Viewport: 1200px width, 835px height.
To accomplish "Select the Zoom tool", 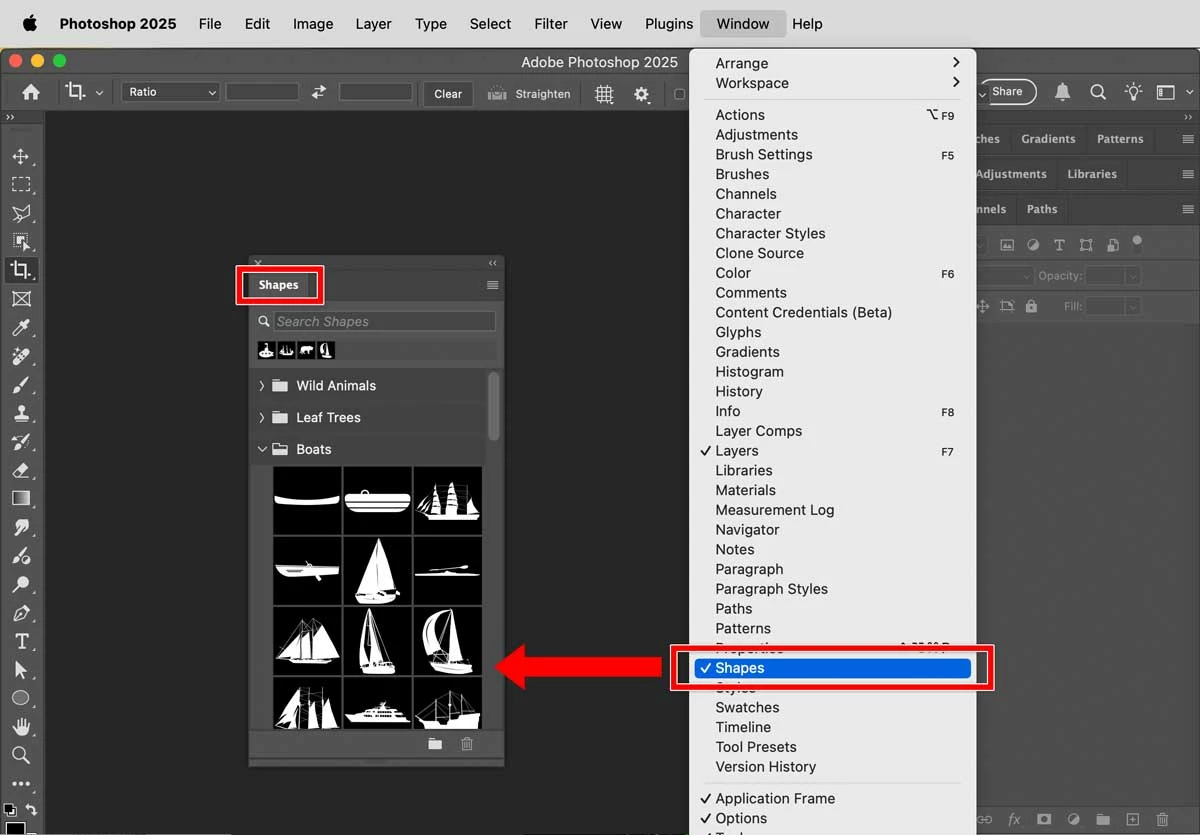I will [21, 755].
